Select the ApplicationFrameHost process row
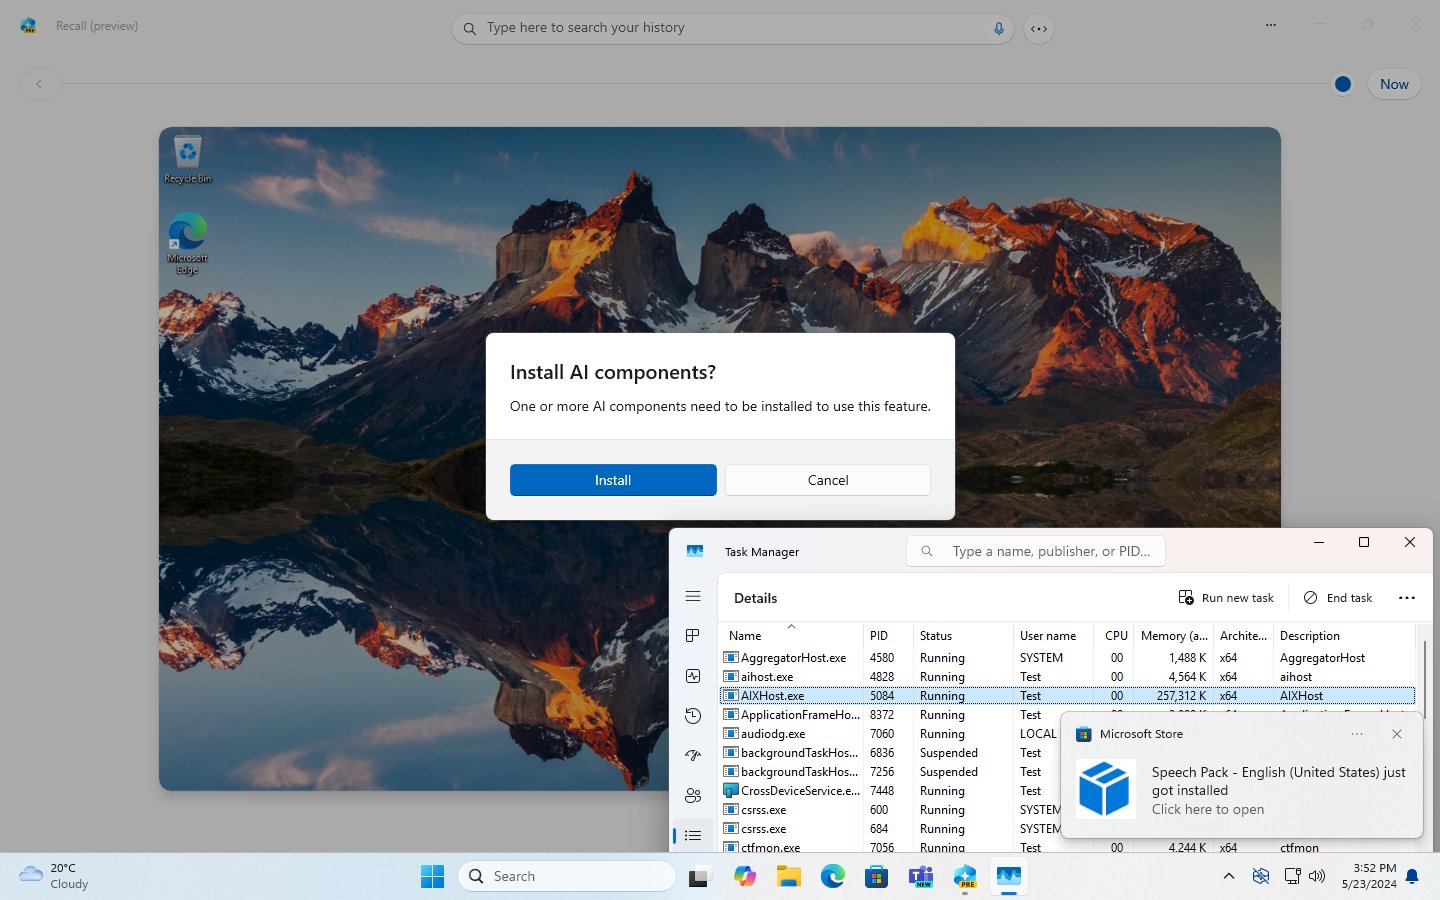The height and width of the screenshot is (900, 1440). 890,715
